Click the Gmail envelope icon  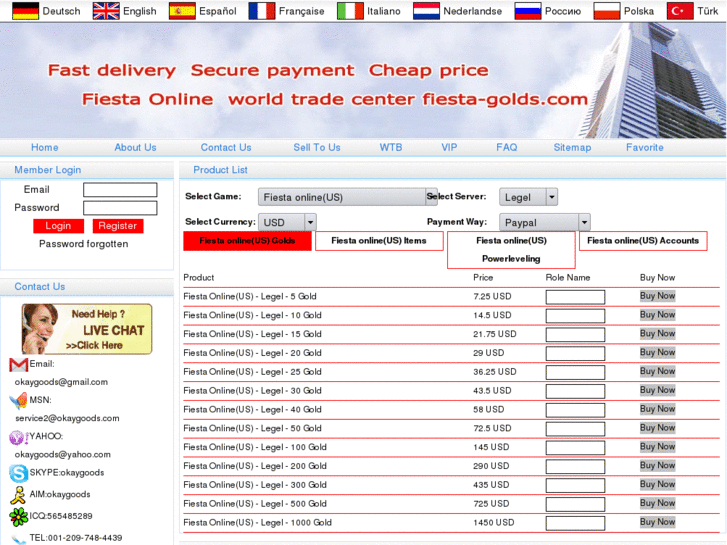click(19, 365)
